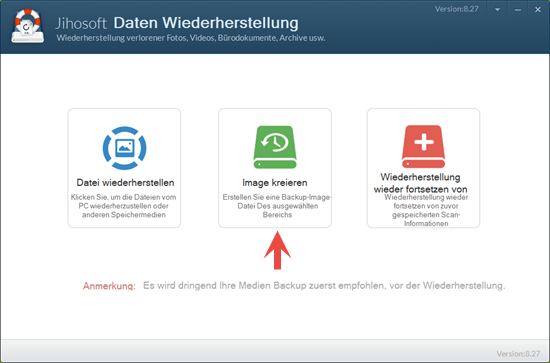Screen dimensions: 550x363
Task: Click the blue Datei wiederherstellen lifebuoy icon
Action: 125,148
